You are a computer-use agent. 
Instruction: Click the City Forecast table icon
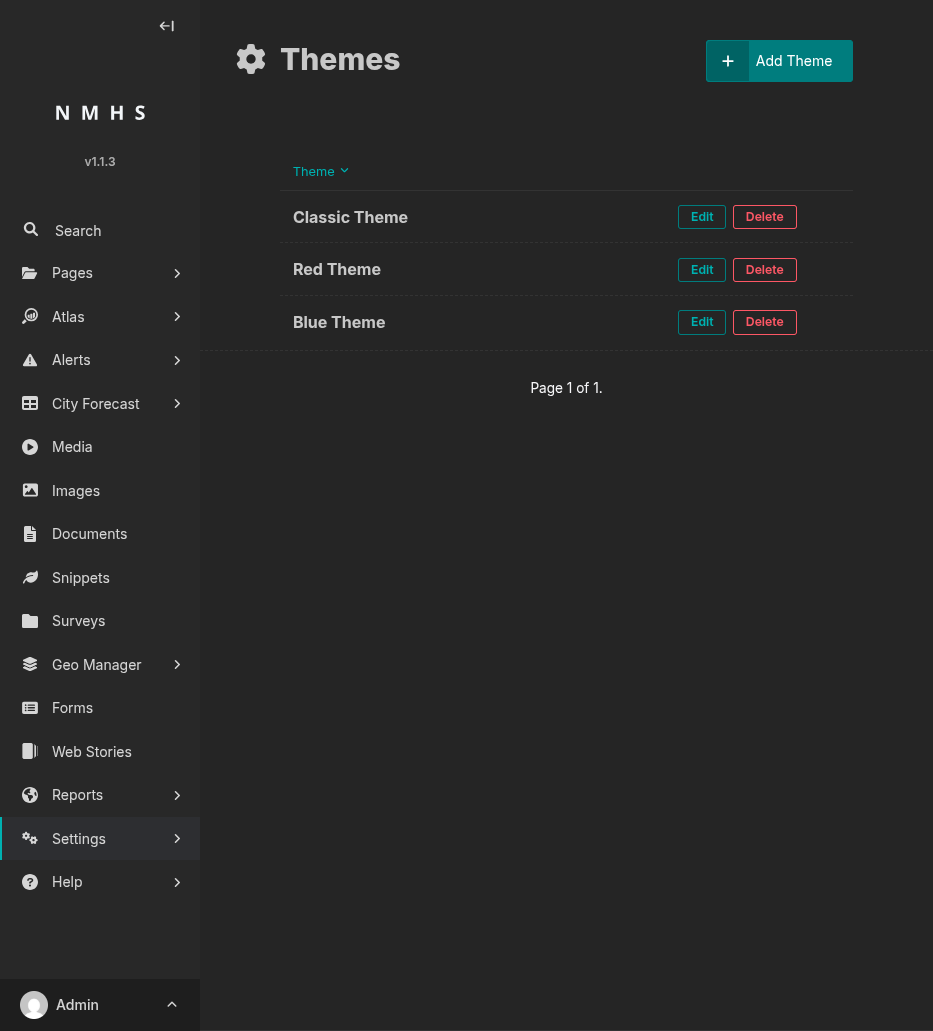[30, 404]
